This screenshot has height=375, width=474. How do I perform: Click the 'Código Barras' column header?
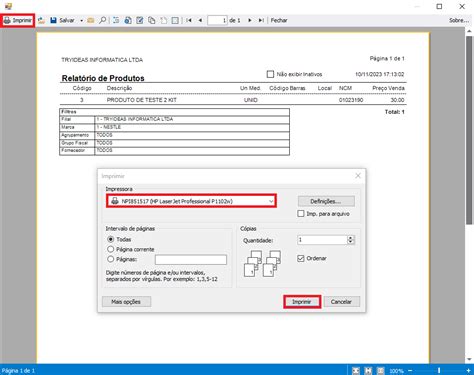coord(287,88)
